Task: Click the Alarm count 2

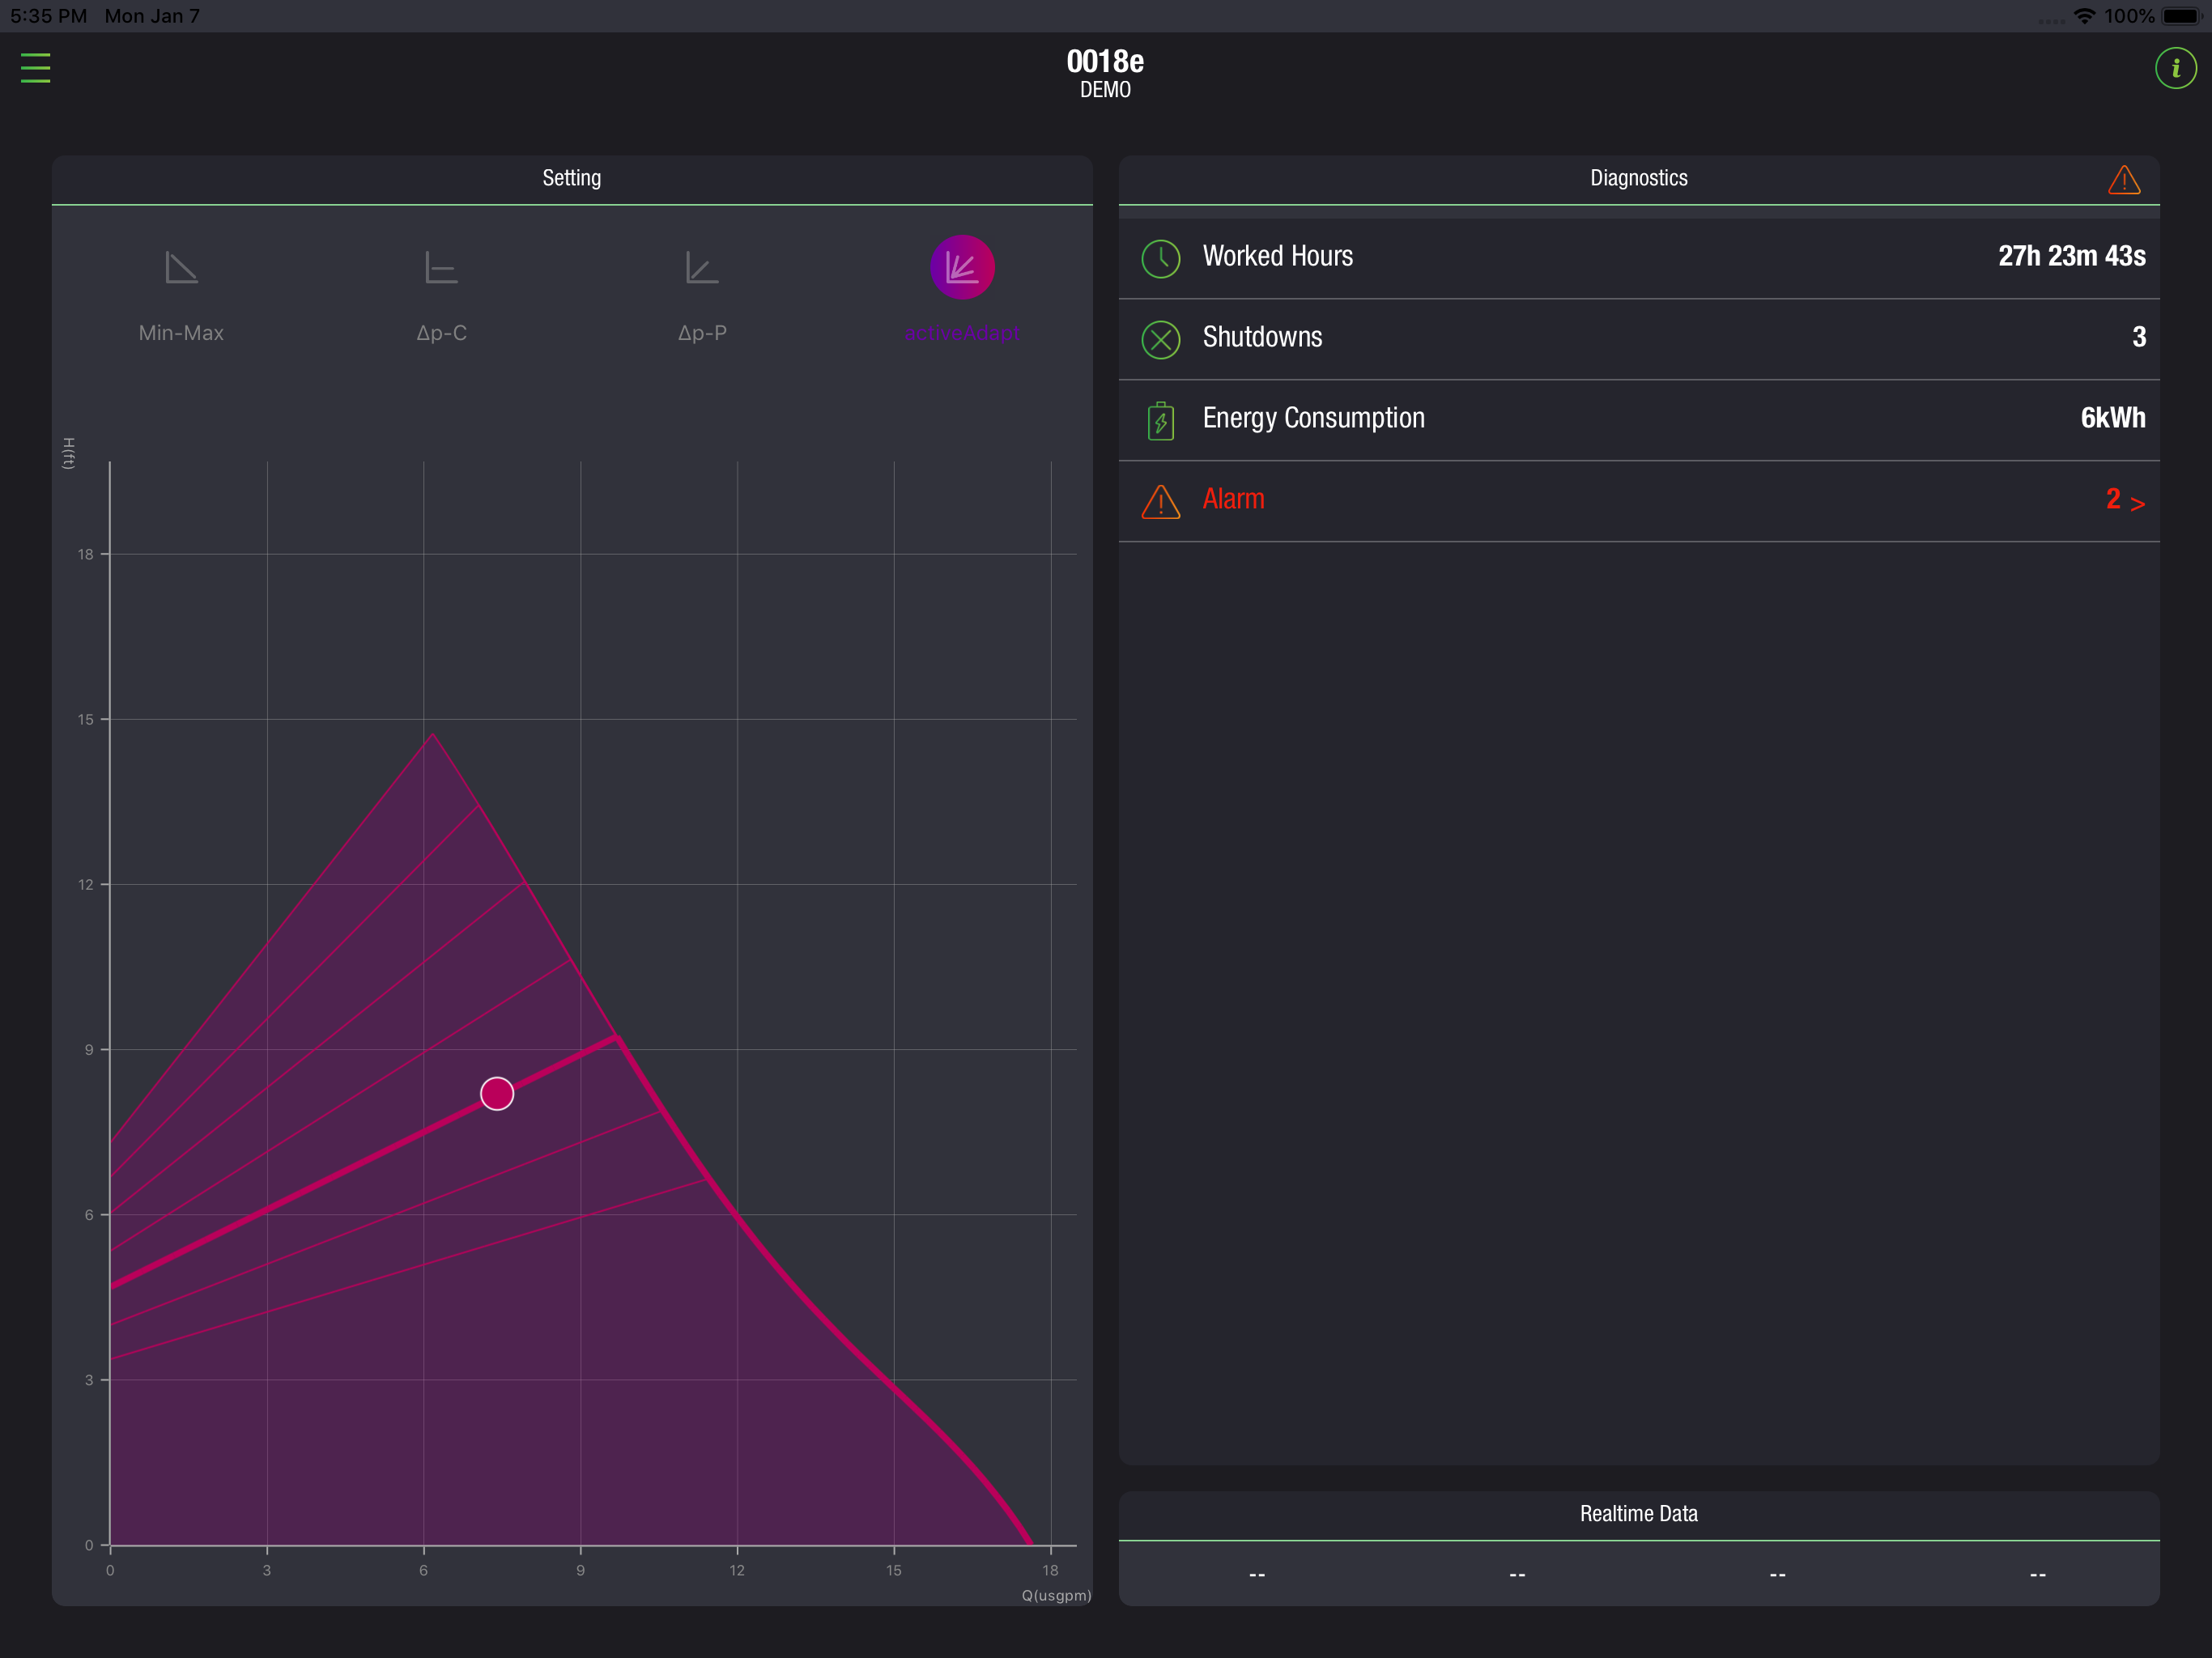Action: pyautogui.click(x=2112, y=499)
